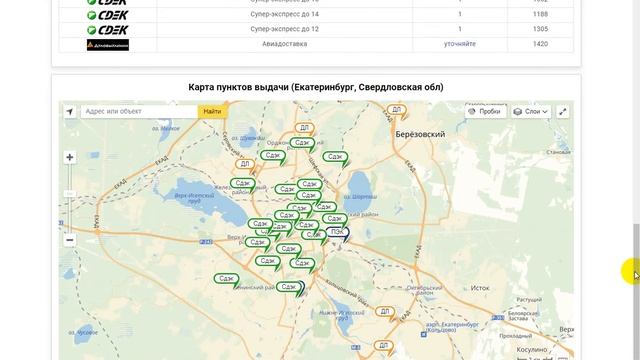The height and width of the screenshot is (360, 640).
Task: Click the price 1188 cell
Action: [540, 14]
